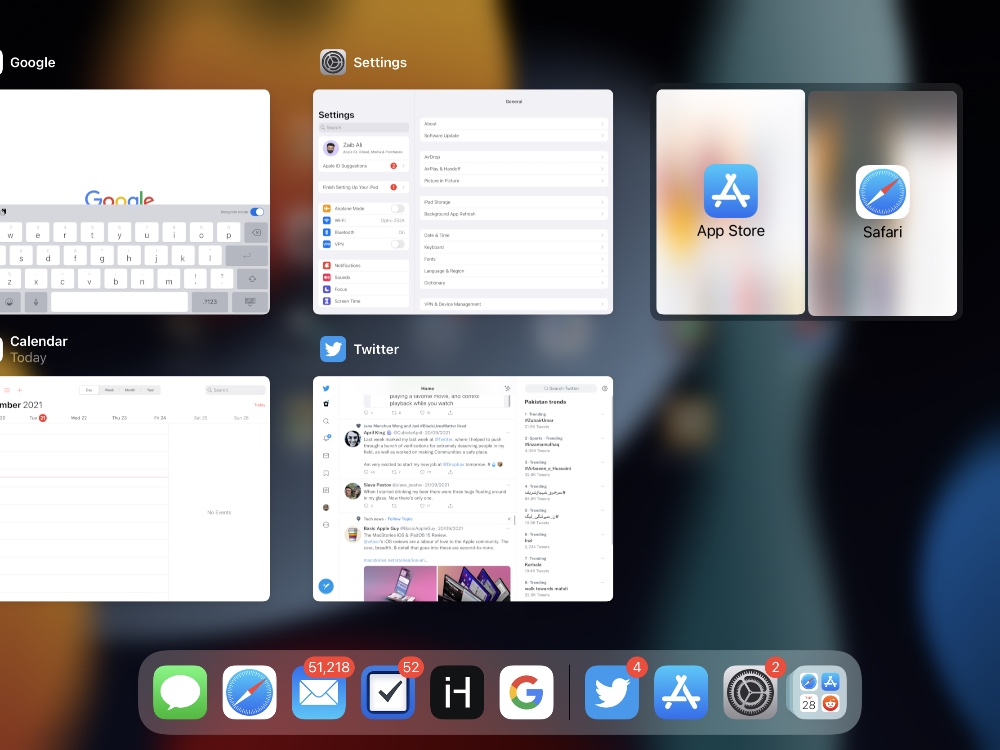Viewport: 1000px width, 750px height.
Task: Tap microphone key on Google keyboard
Action: tap(36, 302)
